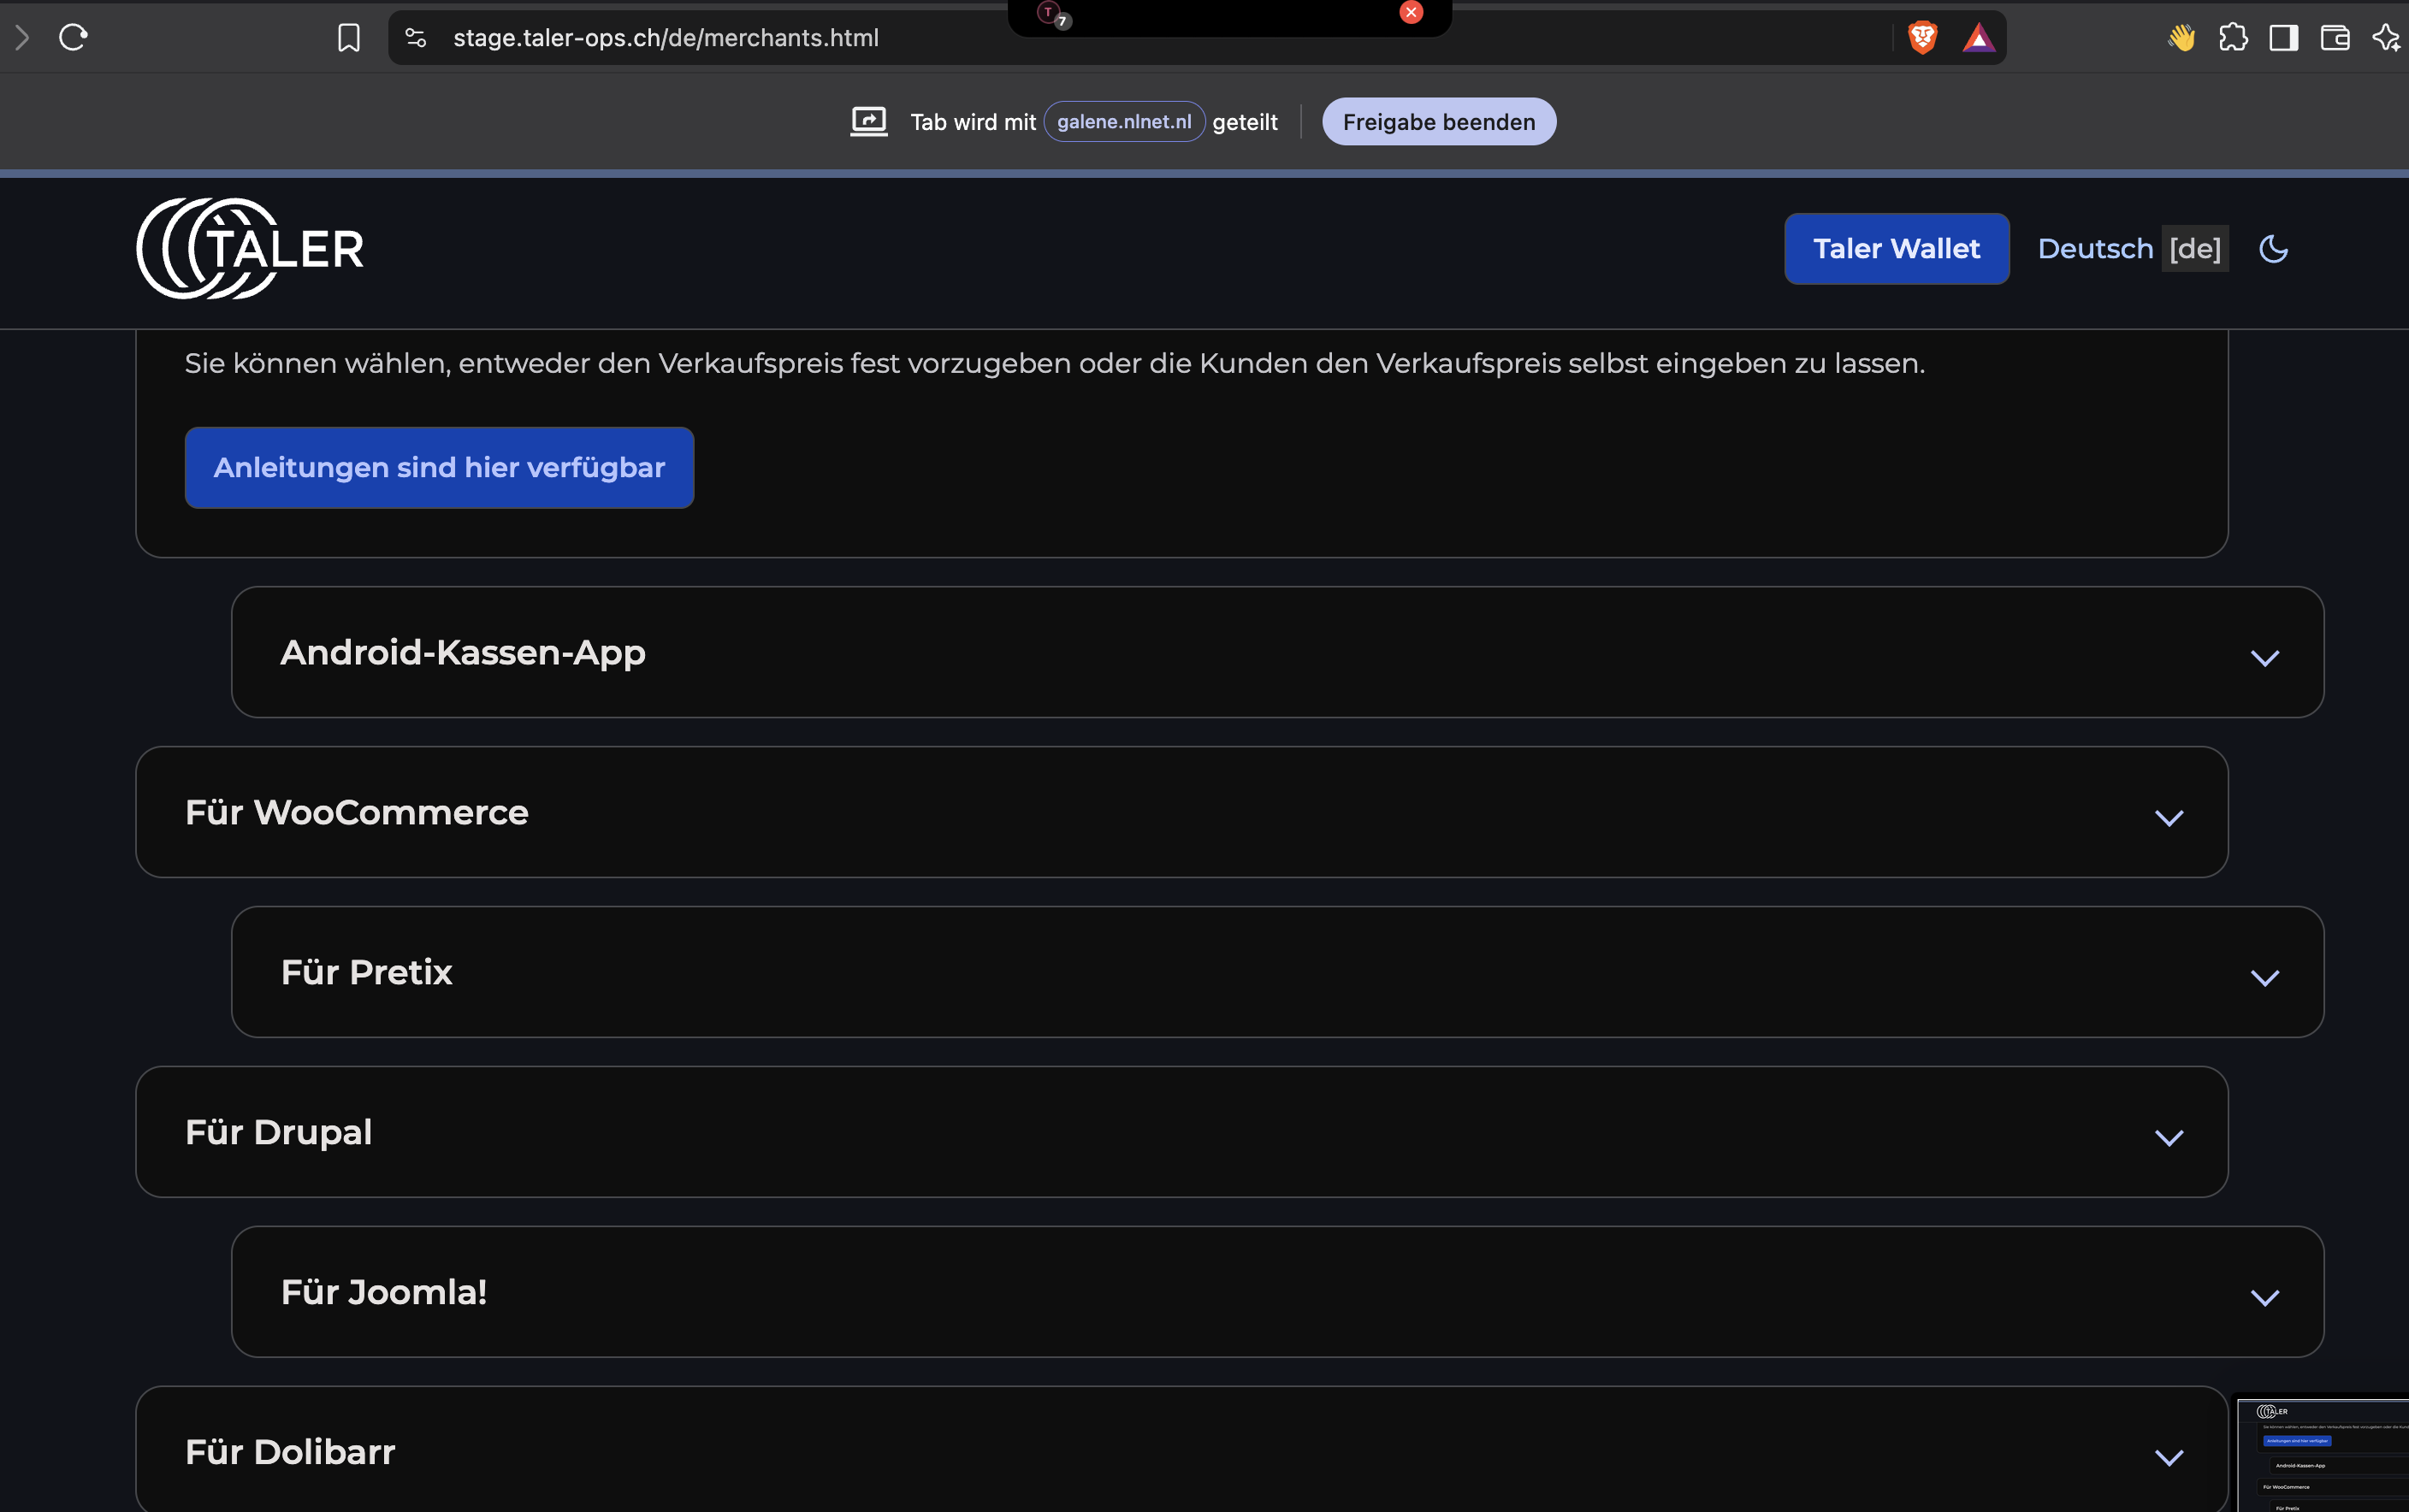
Task: Click the Taler Wallet button
Action: point(1896,249)
